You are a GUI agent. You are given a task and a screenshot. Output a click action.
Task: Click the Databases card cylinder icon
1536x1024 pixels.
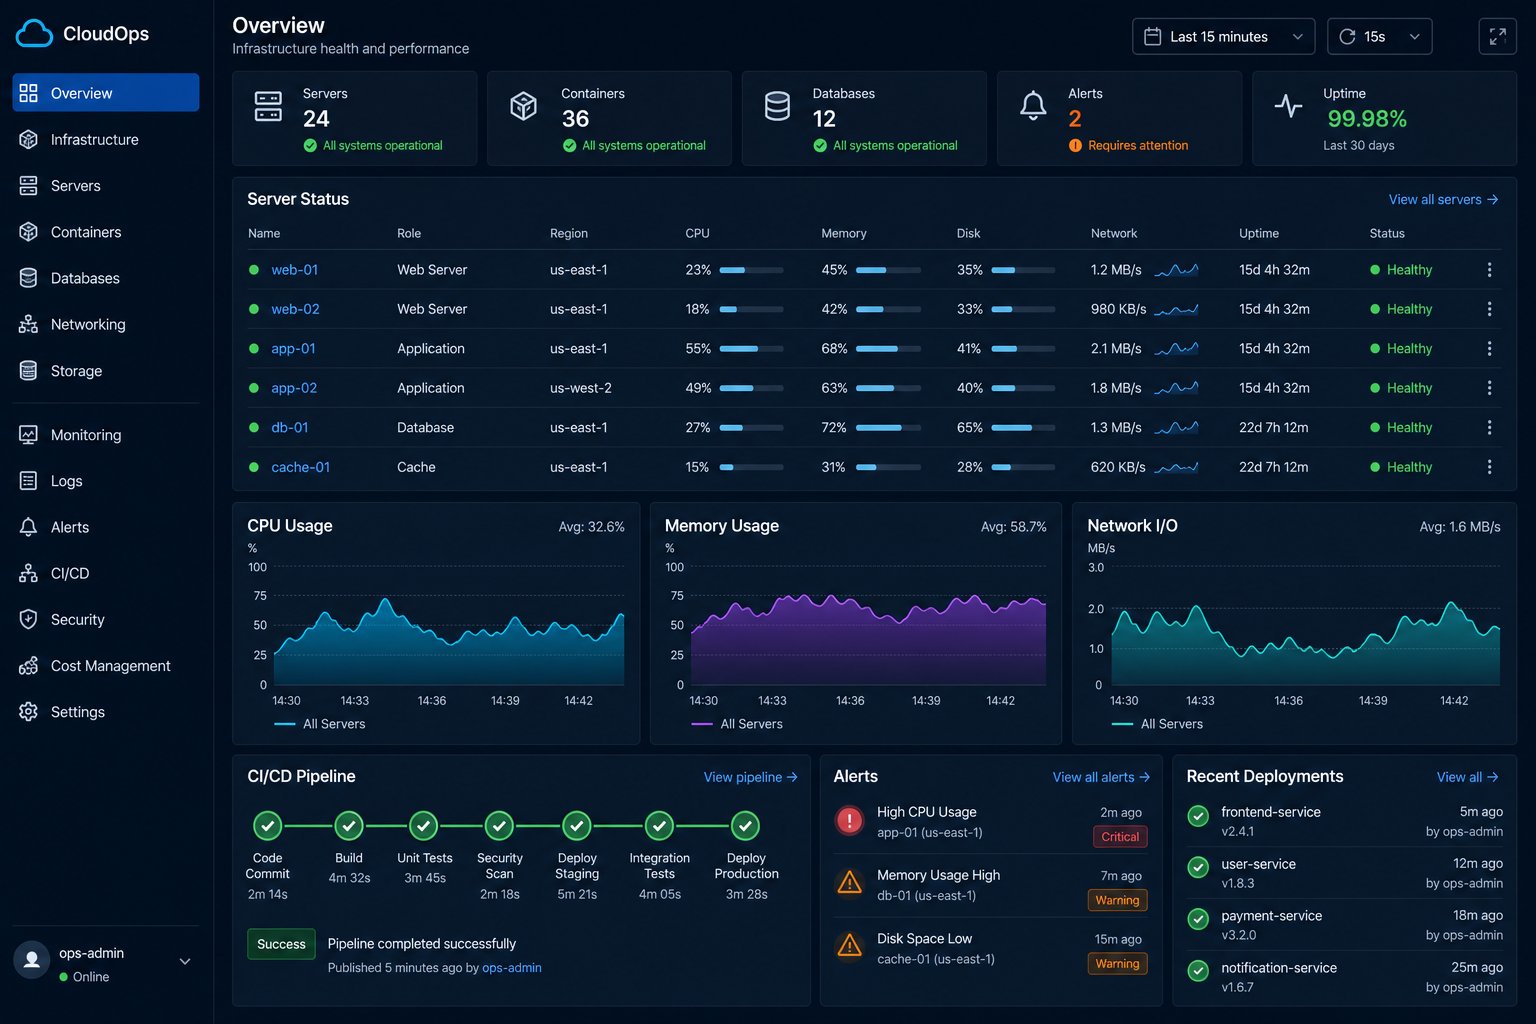click(777, 106)
